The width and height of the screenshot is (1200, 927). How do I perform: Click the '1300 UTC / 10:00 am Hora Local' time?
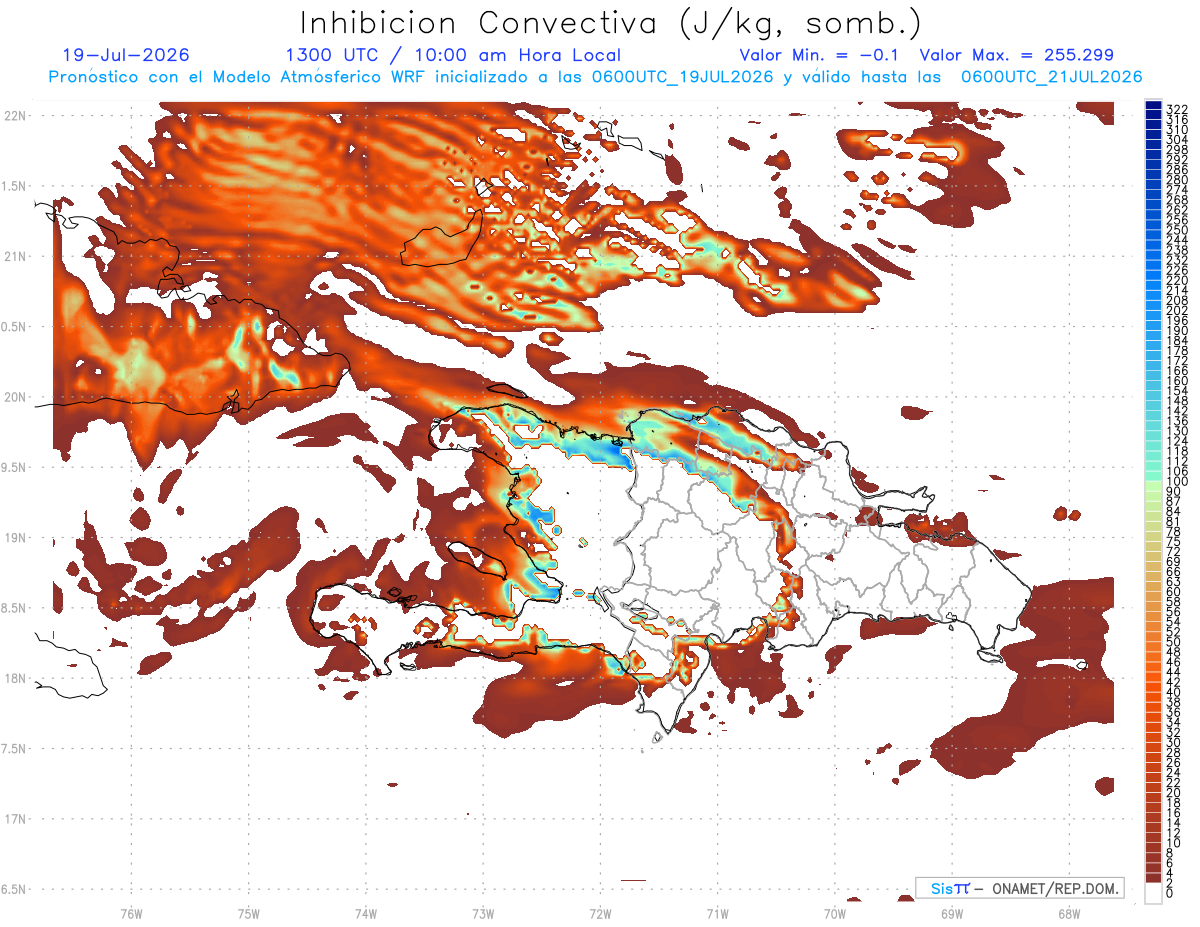[x=453, y=55]
